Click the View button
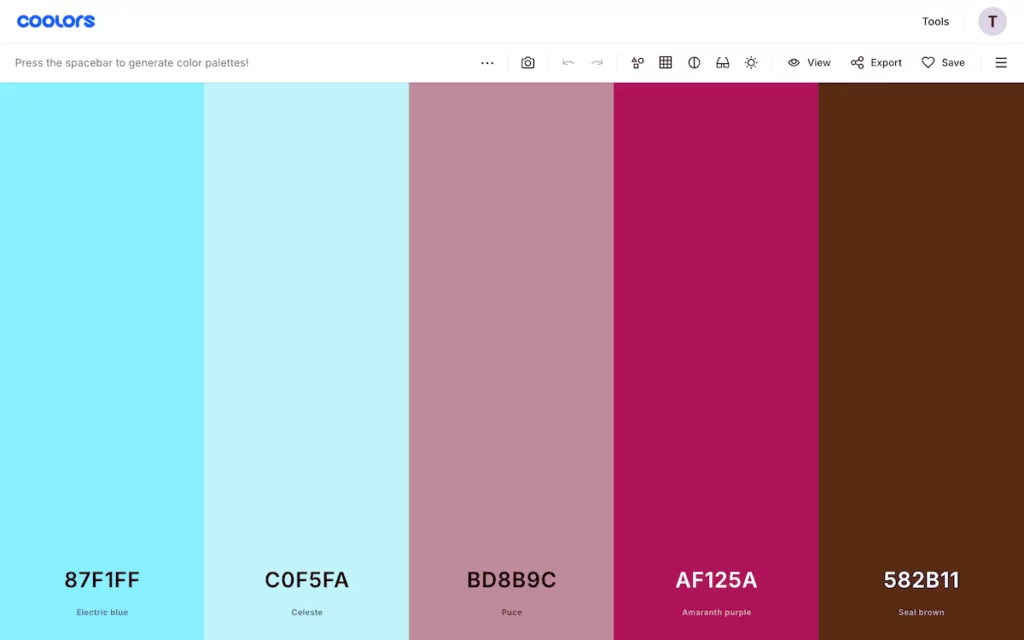 tap(809, 63)
